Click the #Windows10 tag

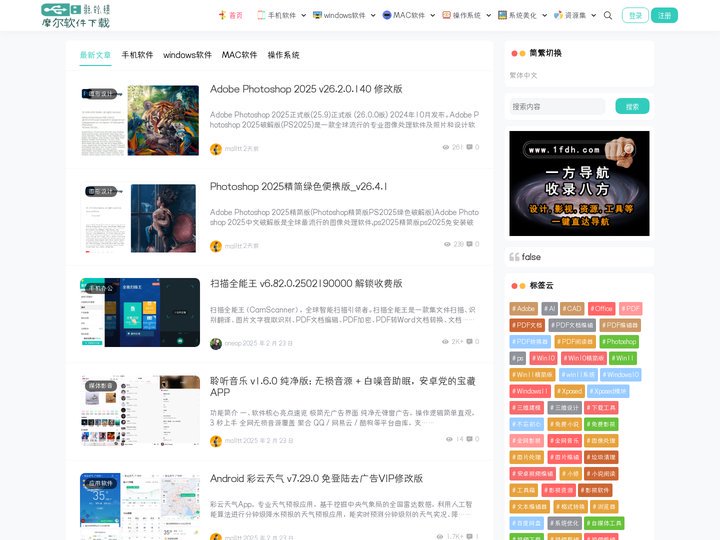click(x=620, y=375)
